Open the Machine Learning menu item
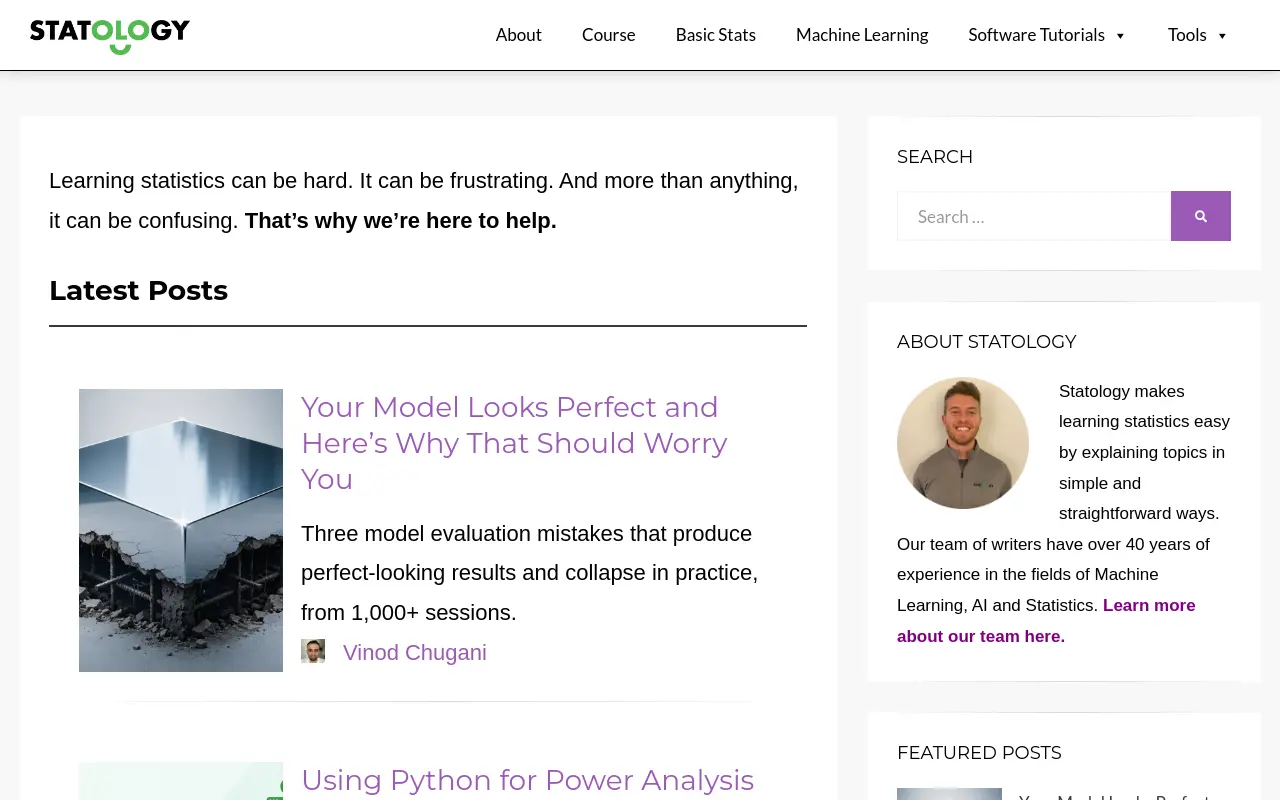 862,35
